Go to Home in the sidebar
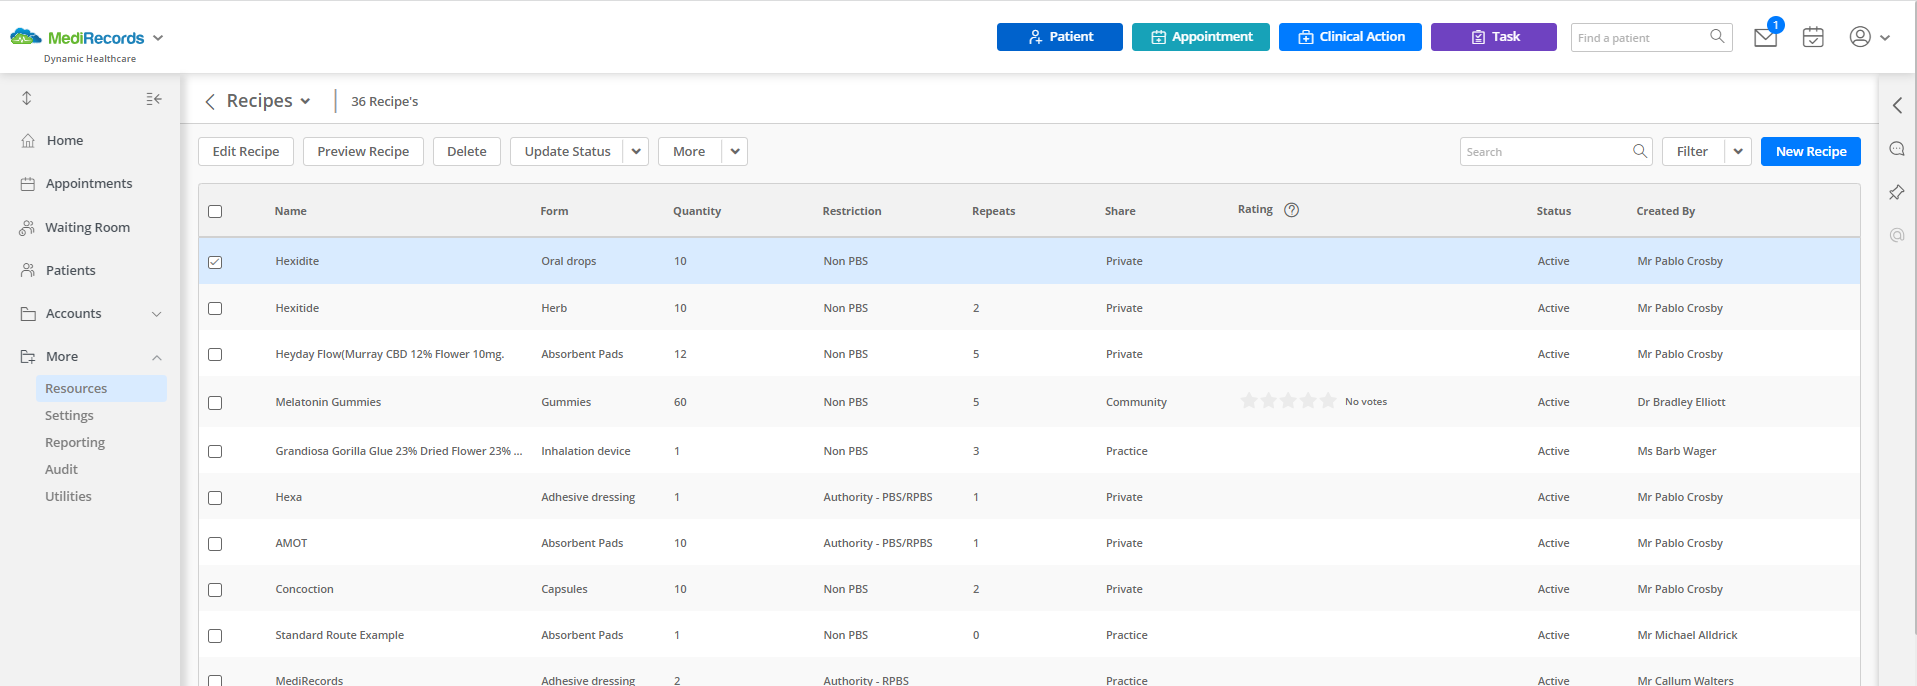Screen dimensions: 1917x686 (65, 141)
